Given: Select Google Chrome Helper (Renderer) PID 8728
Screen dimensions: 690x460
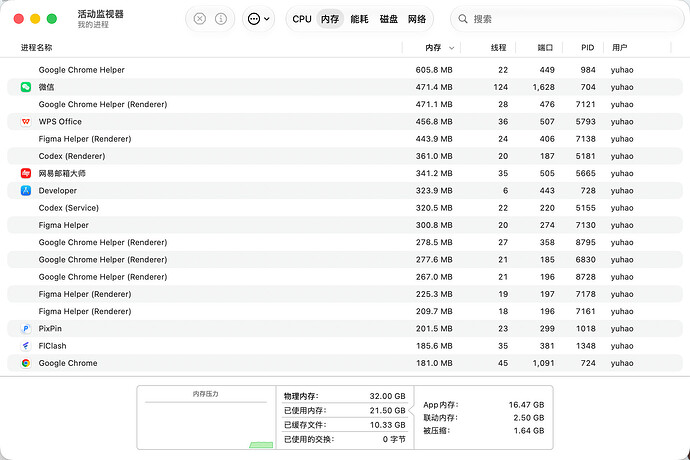Looking at the screenshot, I should pyautogui.click(x=345, y=277).
